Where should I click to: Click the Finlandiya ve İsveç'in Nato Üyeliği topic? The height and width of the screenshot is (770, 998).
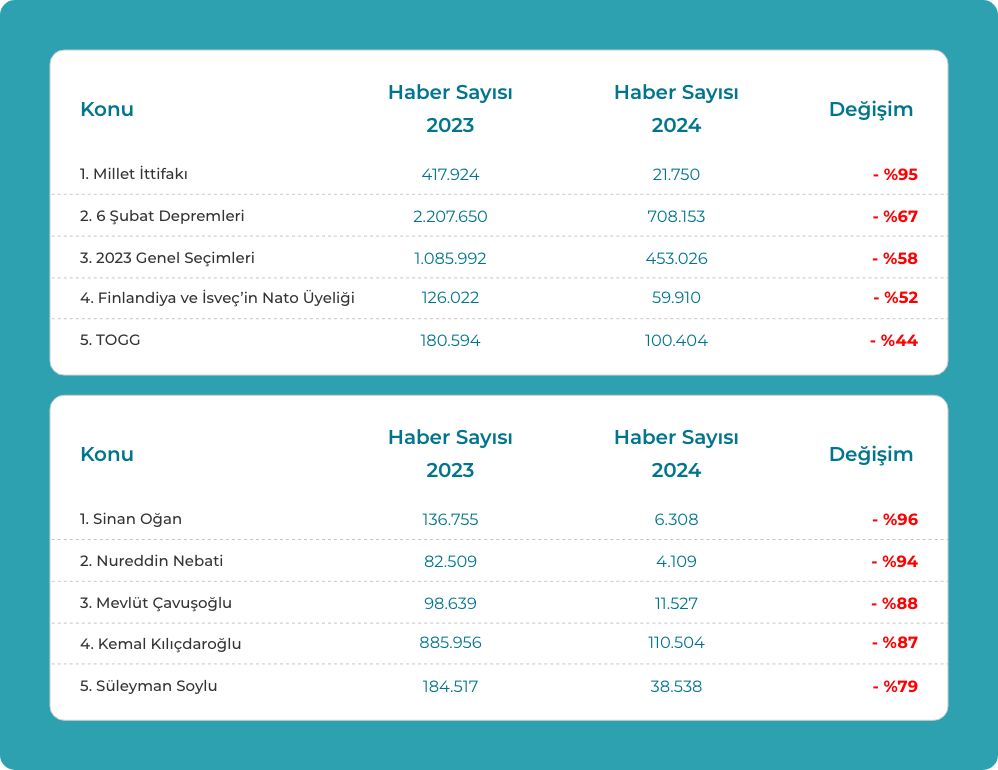(x=217, y=298)
